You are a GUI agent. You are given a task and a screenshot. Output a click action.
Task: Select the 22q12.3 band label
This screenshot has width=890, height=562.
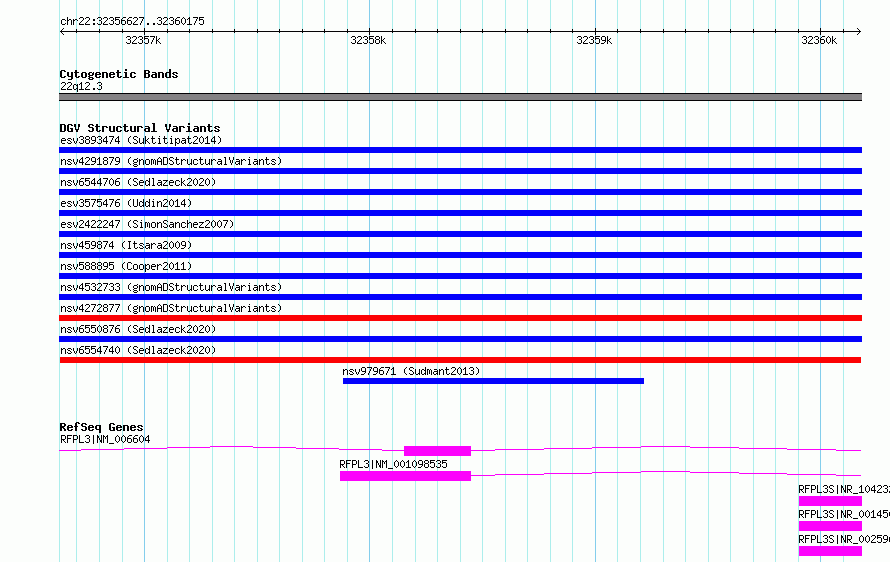tap(81, 86)
